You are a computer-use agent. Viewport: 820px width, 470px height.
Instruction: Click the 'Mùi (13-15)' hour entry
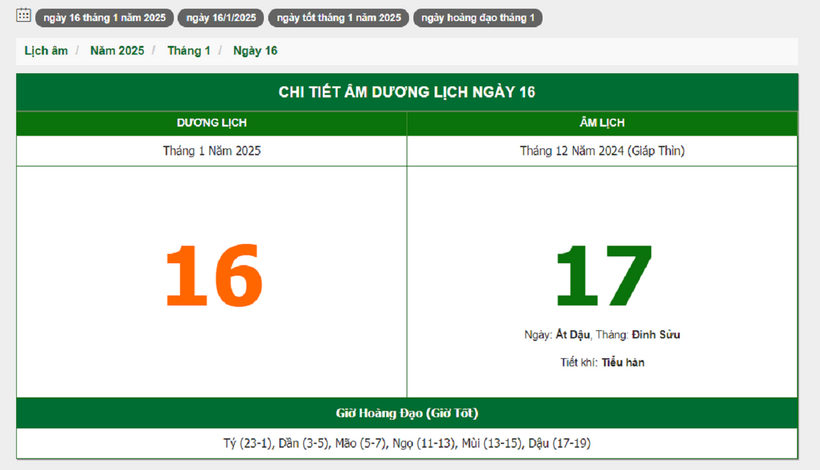(x=492, y=443)
